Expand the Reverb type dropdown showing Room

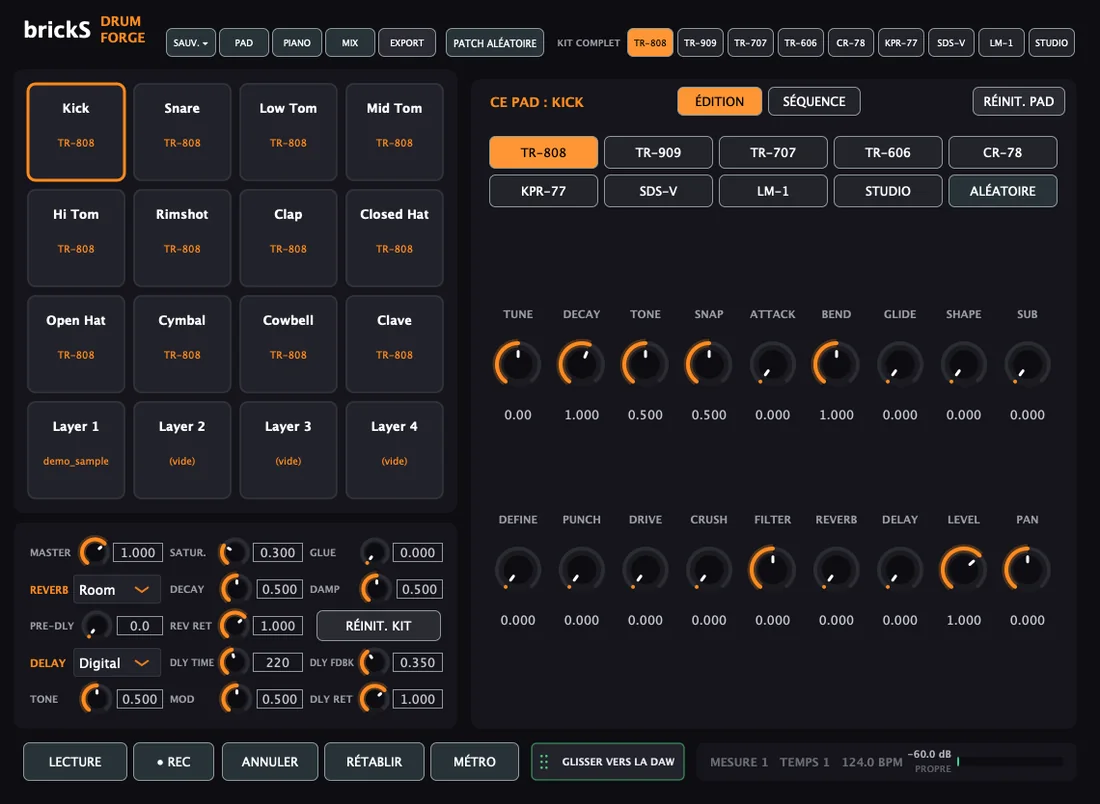coord(116,589)
